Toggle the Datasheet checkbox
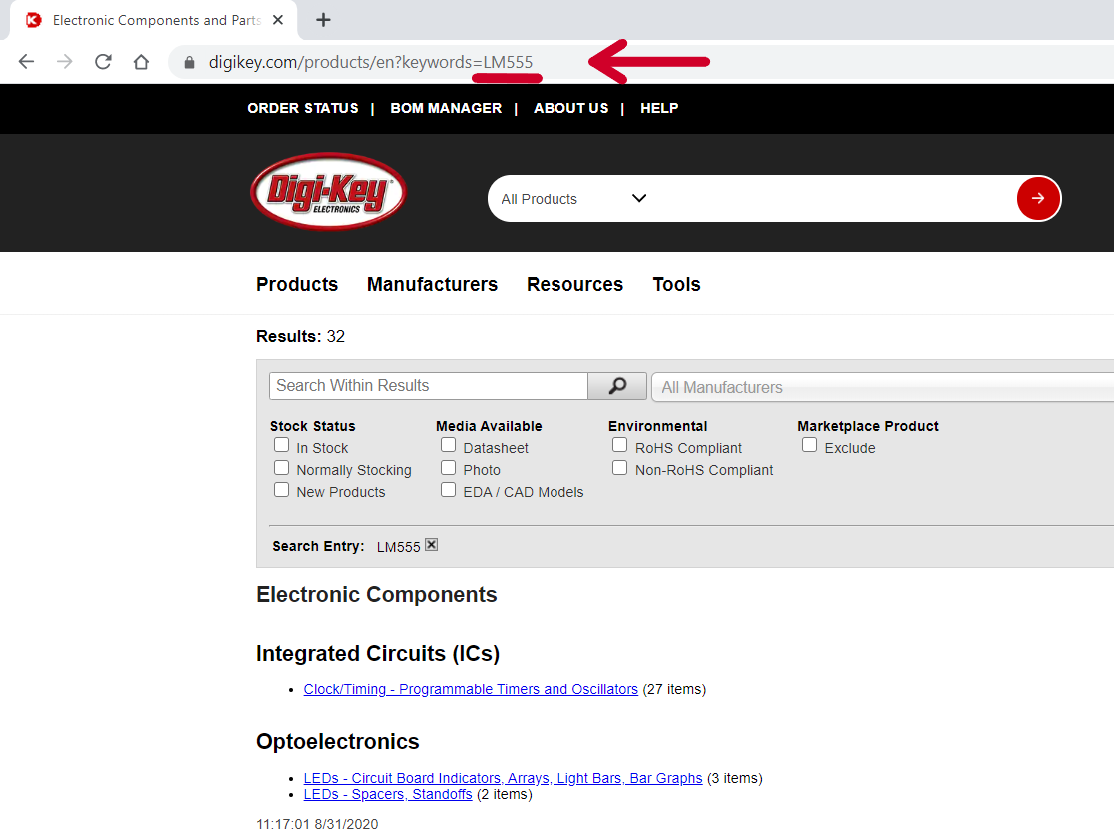 (x=448, y=445)
